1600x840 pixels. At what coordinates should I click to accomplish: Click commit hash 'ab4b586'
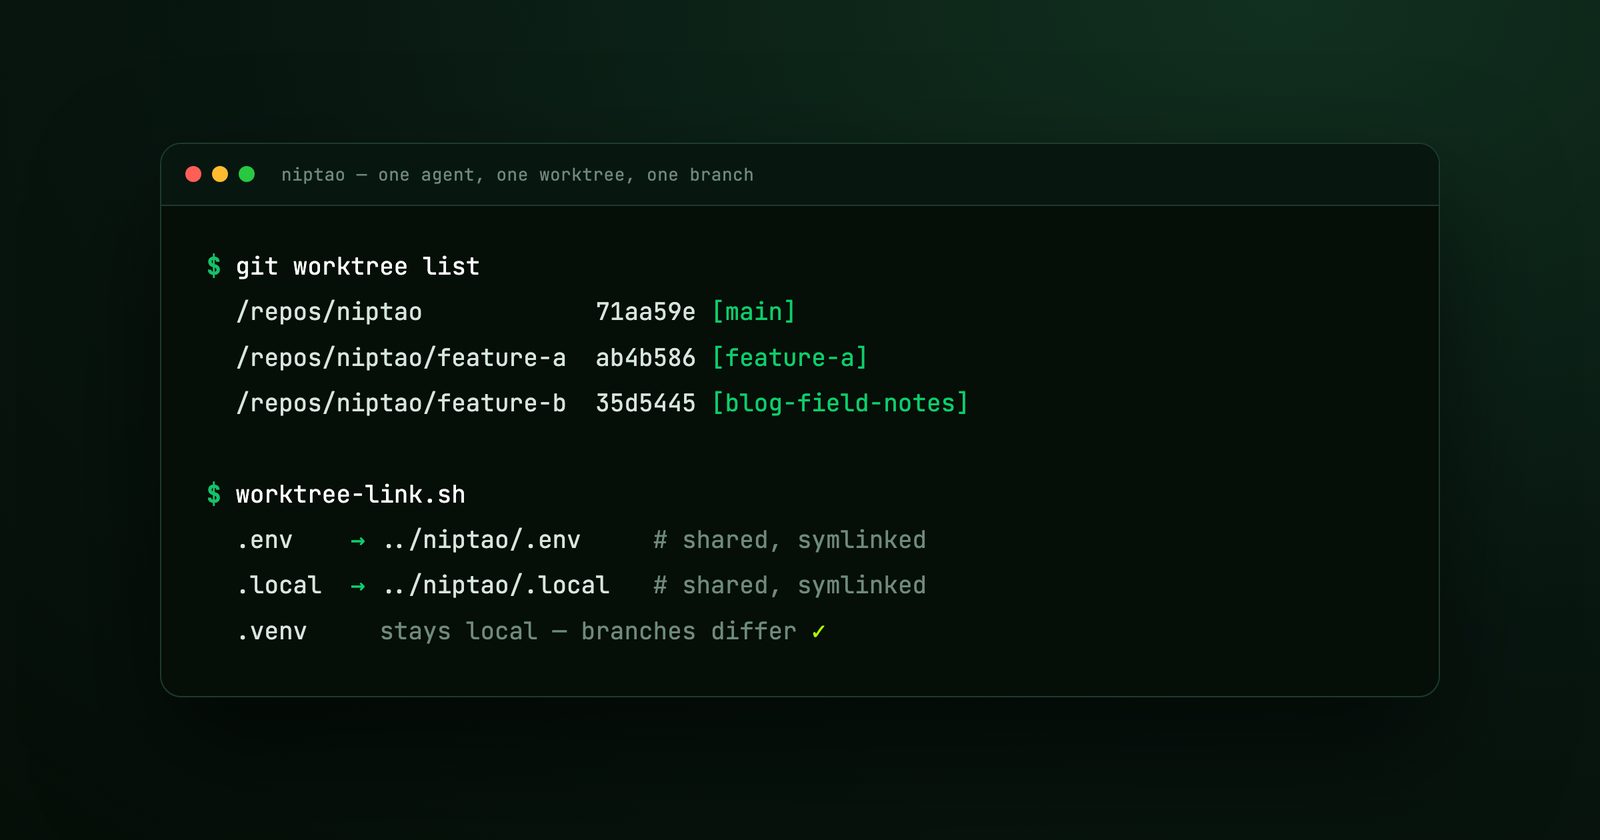coord(645,358)
